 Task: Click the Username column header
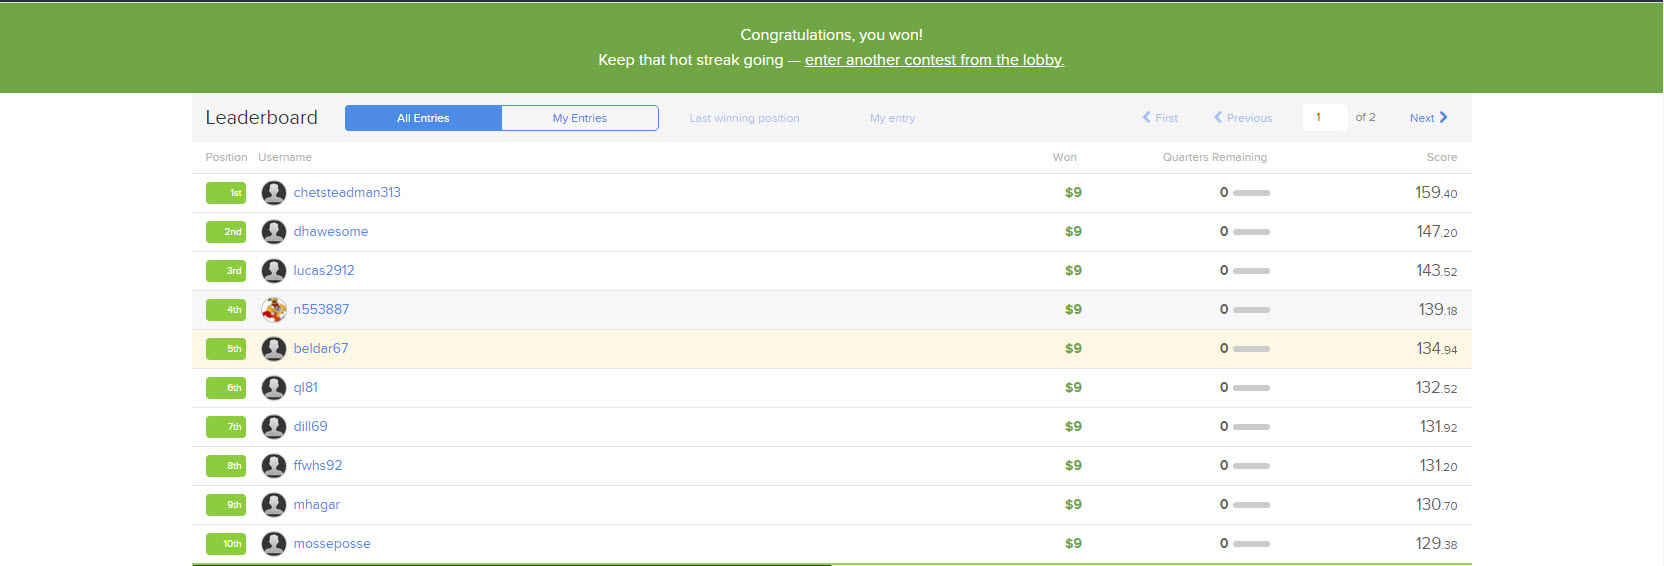pos(285,157)
